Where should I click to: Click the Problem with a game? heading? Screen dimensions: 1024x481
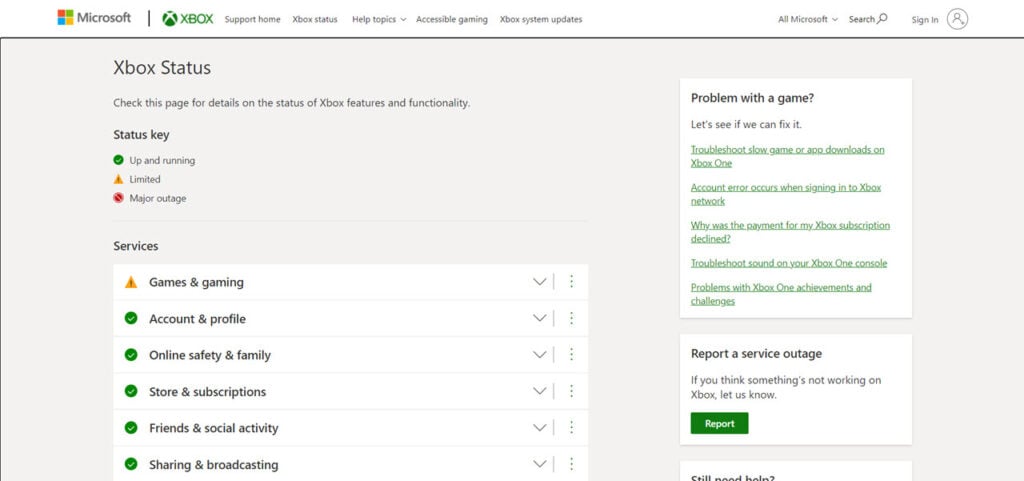[752, 99]
